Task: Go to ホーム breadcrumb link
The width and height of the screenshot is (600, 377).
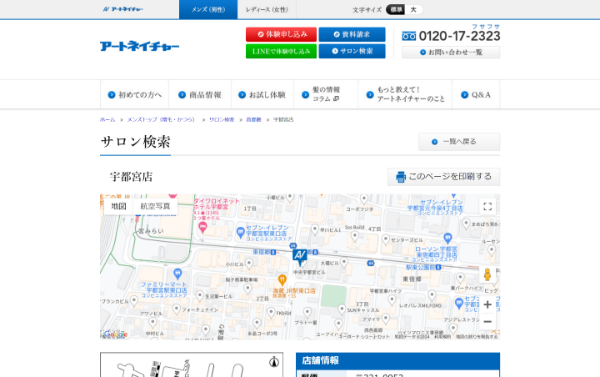Action: [x=108, y=120]
